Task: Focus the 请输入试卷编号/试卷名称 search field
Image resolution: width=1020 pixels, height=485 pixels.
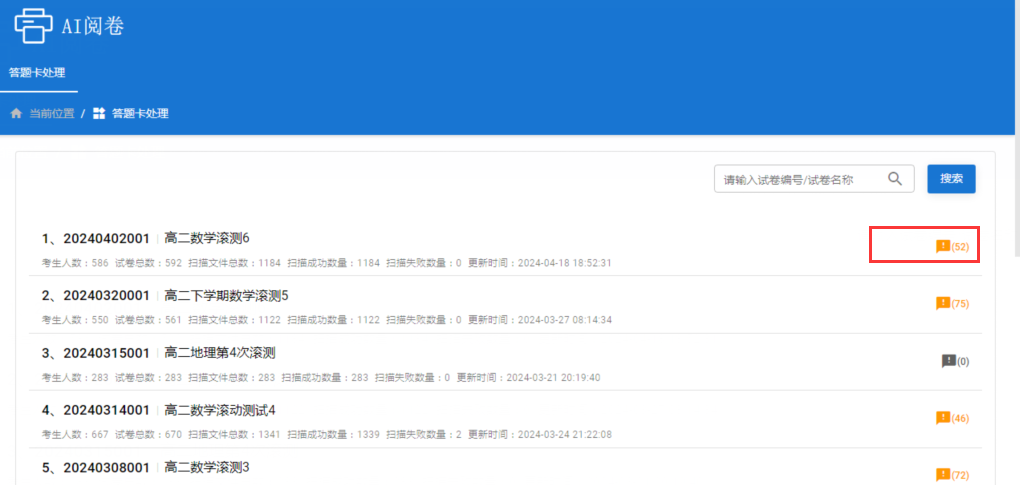Action: pos(802,179)
